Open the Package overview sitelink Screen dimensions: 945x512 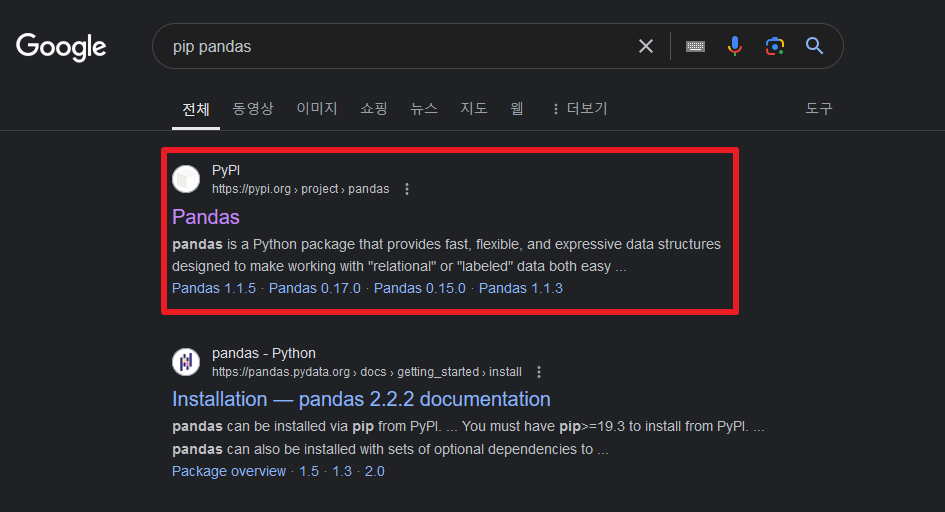(229, 472)
